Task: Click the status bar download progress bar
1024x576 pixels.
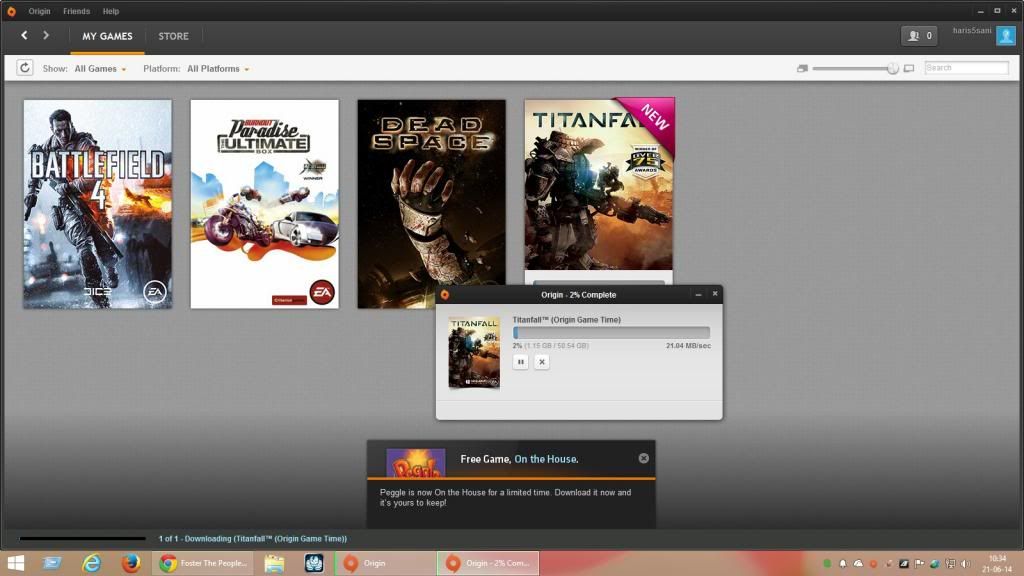Action: click(x=83, y=539)
